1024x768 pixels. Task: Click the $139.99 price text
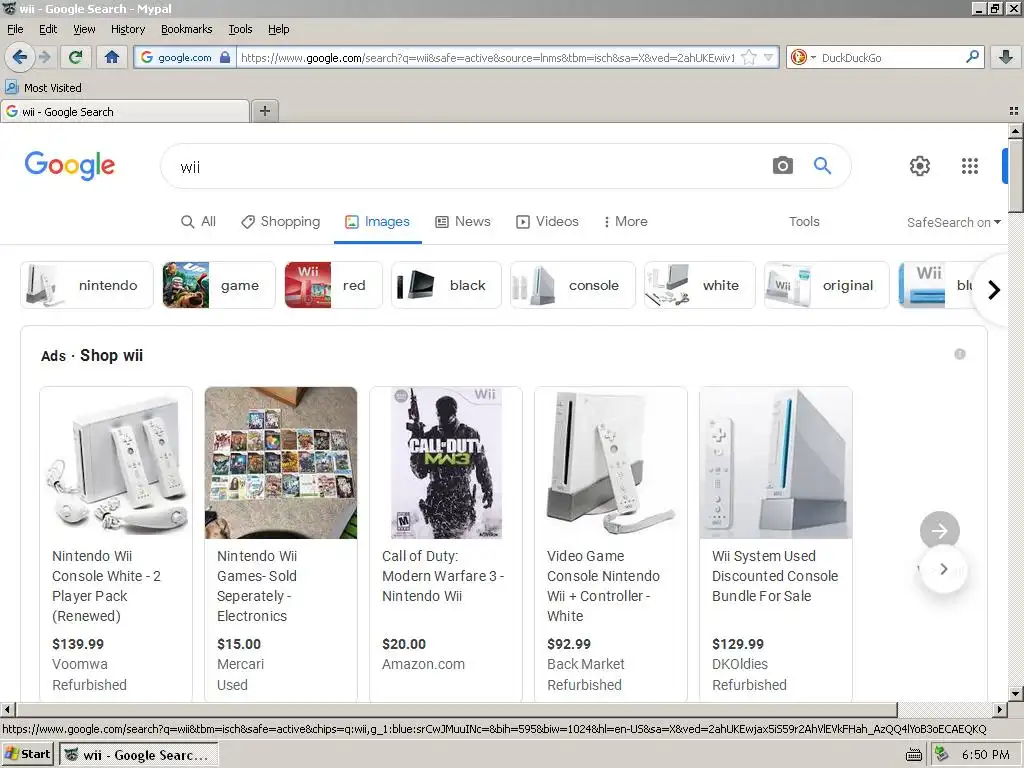78,644
